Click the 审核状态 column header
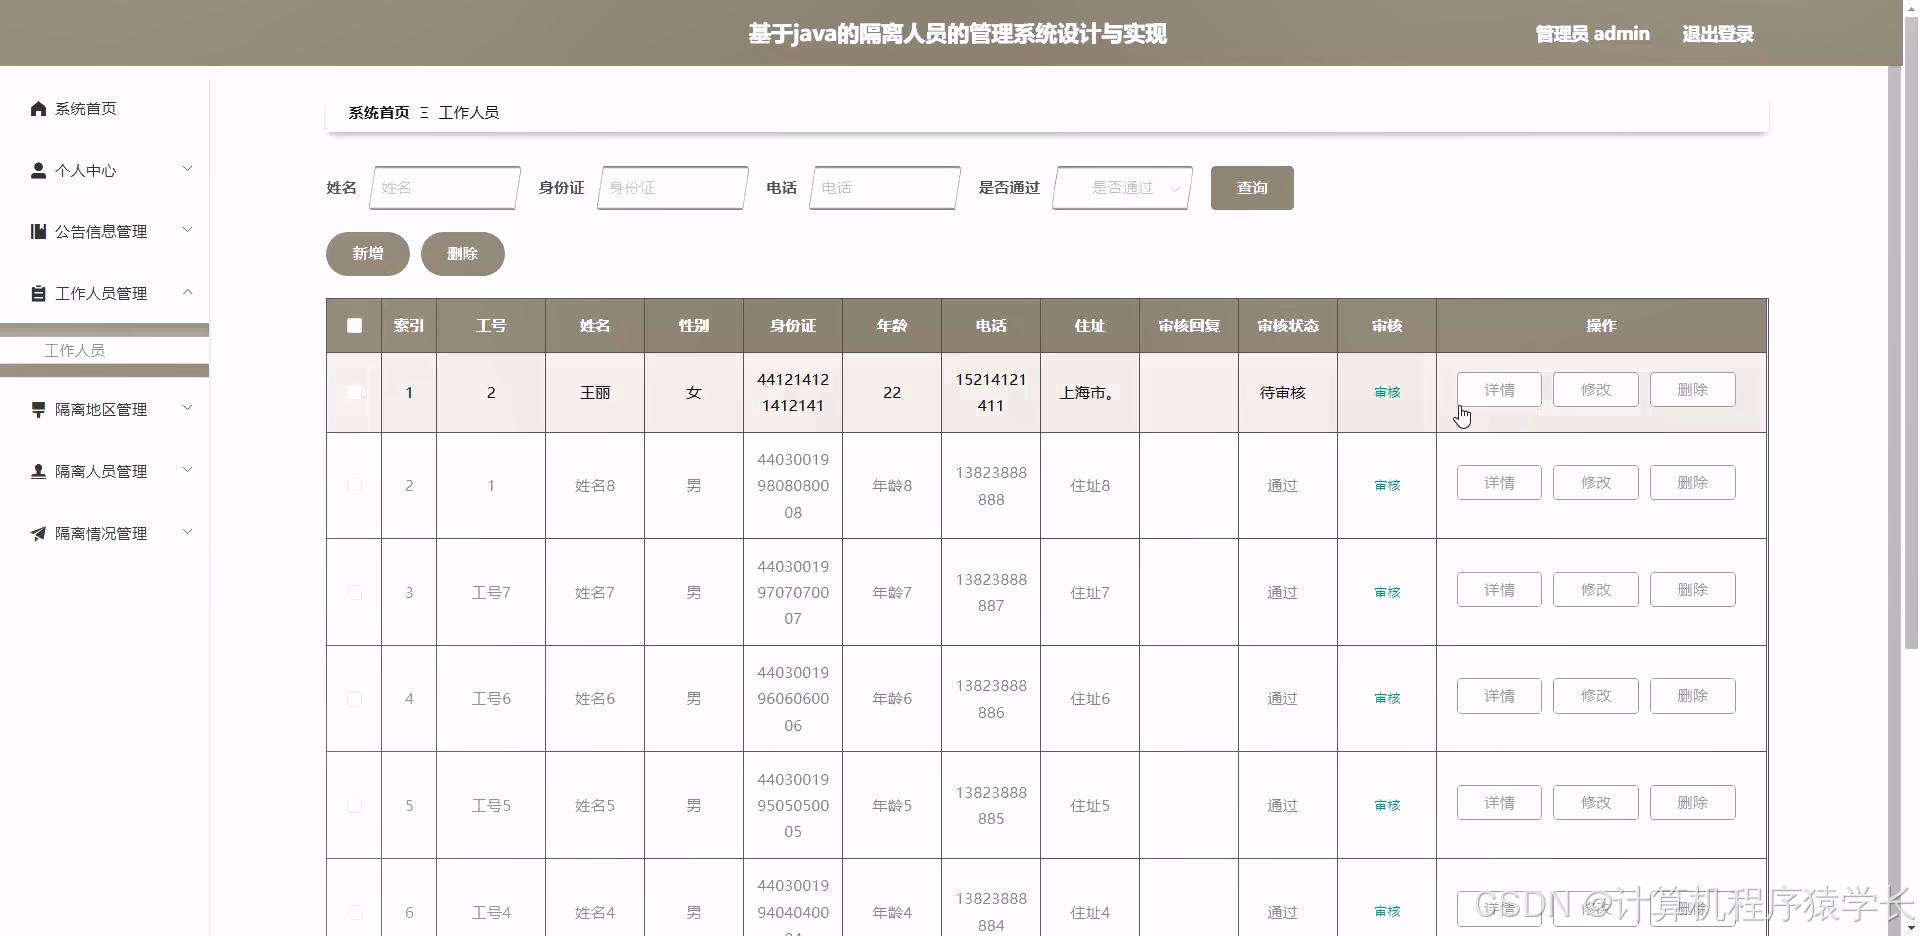This screenshot has width=1920, height=936. point(1288,325)
